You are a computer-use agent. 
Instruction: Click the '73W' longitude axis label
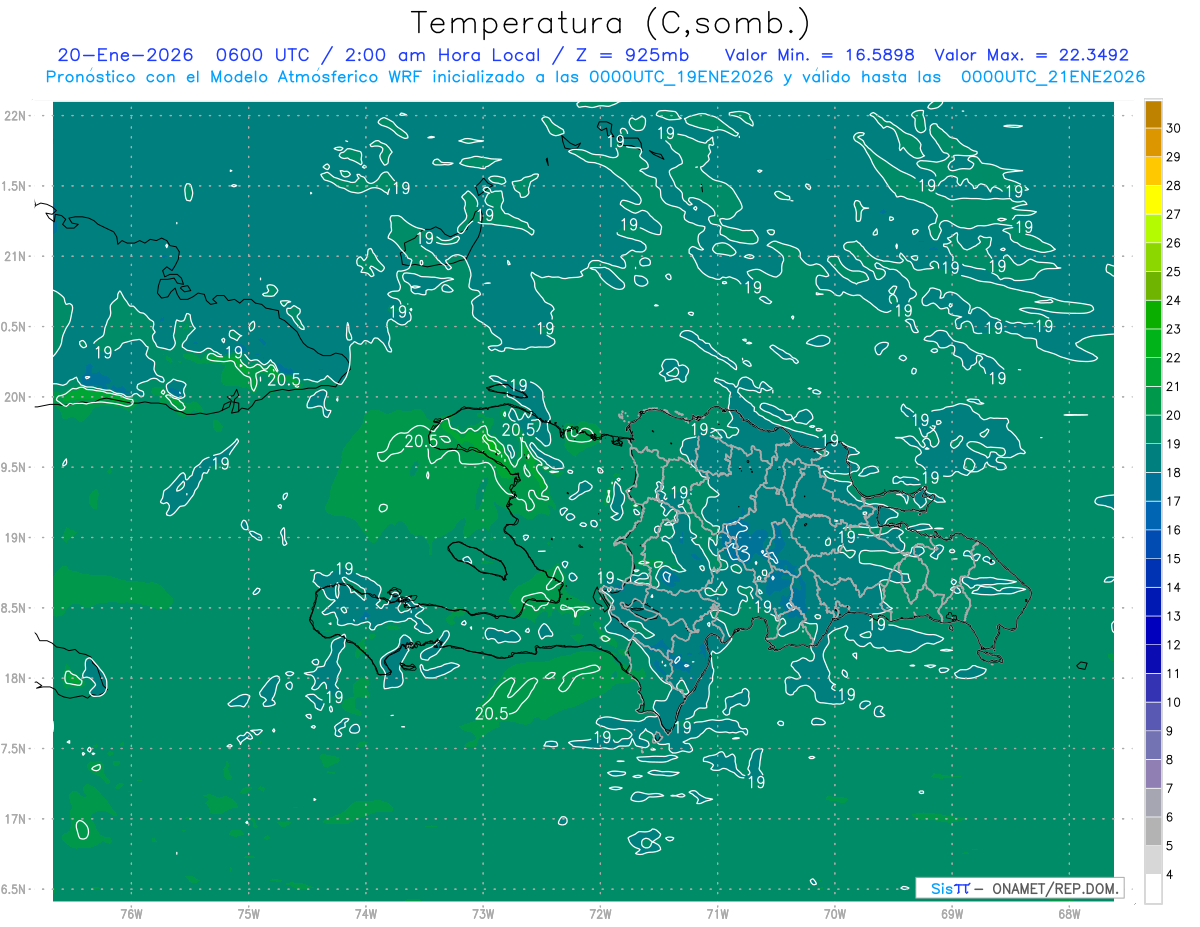pos(483,913)
